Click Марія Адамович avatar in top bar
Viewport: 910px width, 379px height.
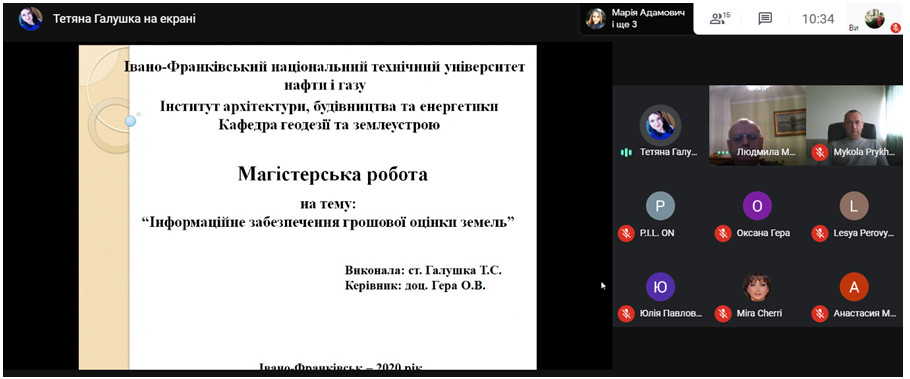pyautogui.click(x=595, y=19)
